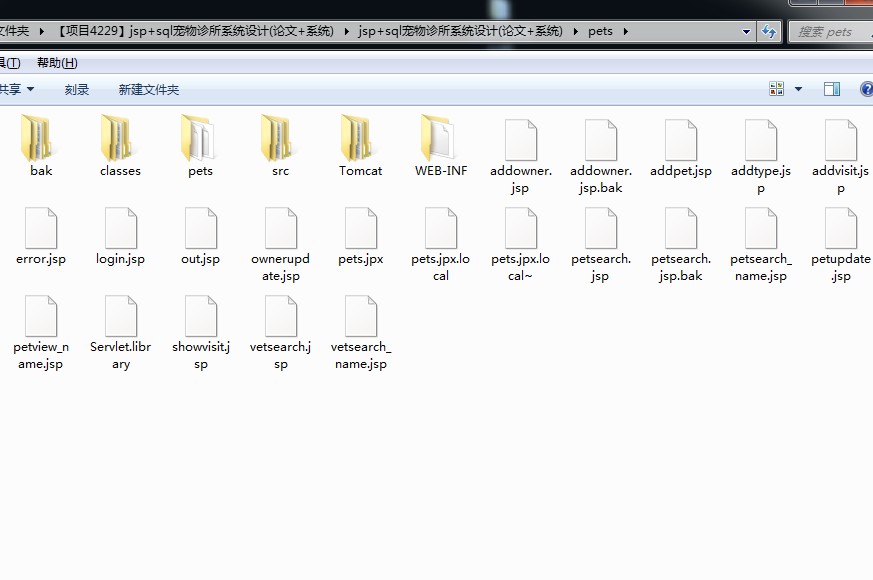Open the pets subfolder icon
The width and height of the screenshot is (873, 580).
click(x=197, y=138)
